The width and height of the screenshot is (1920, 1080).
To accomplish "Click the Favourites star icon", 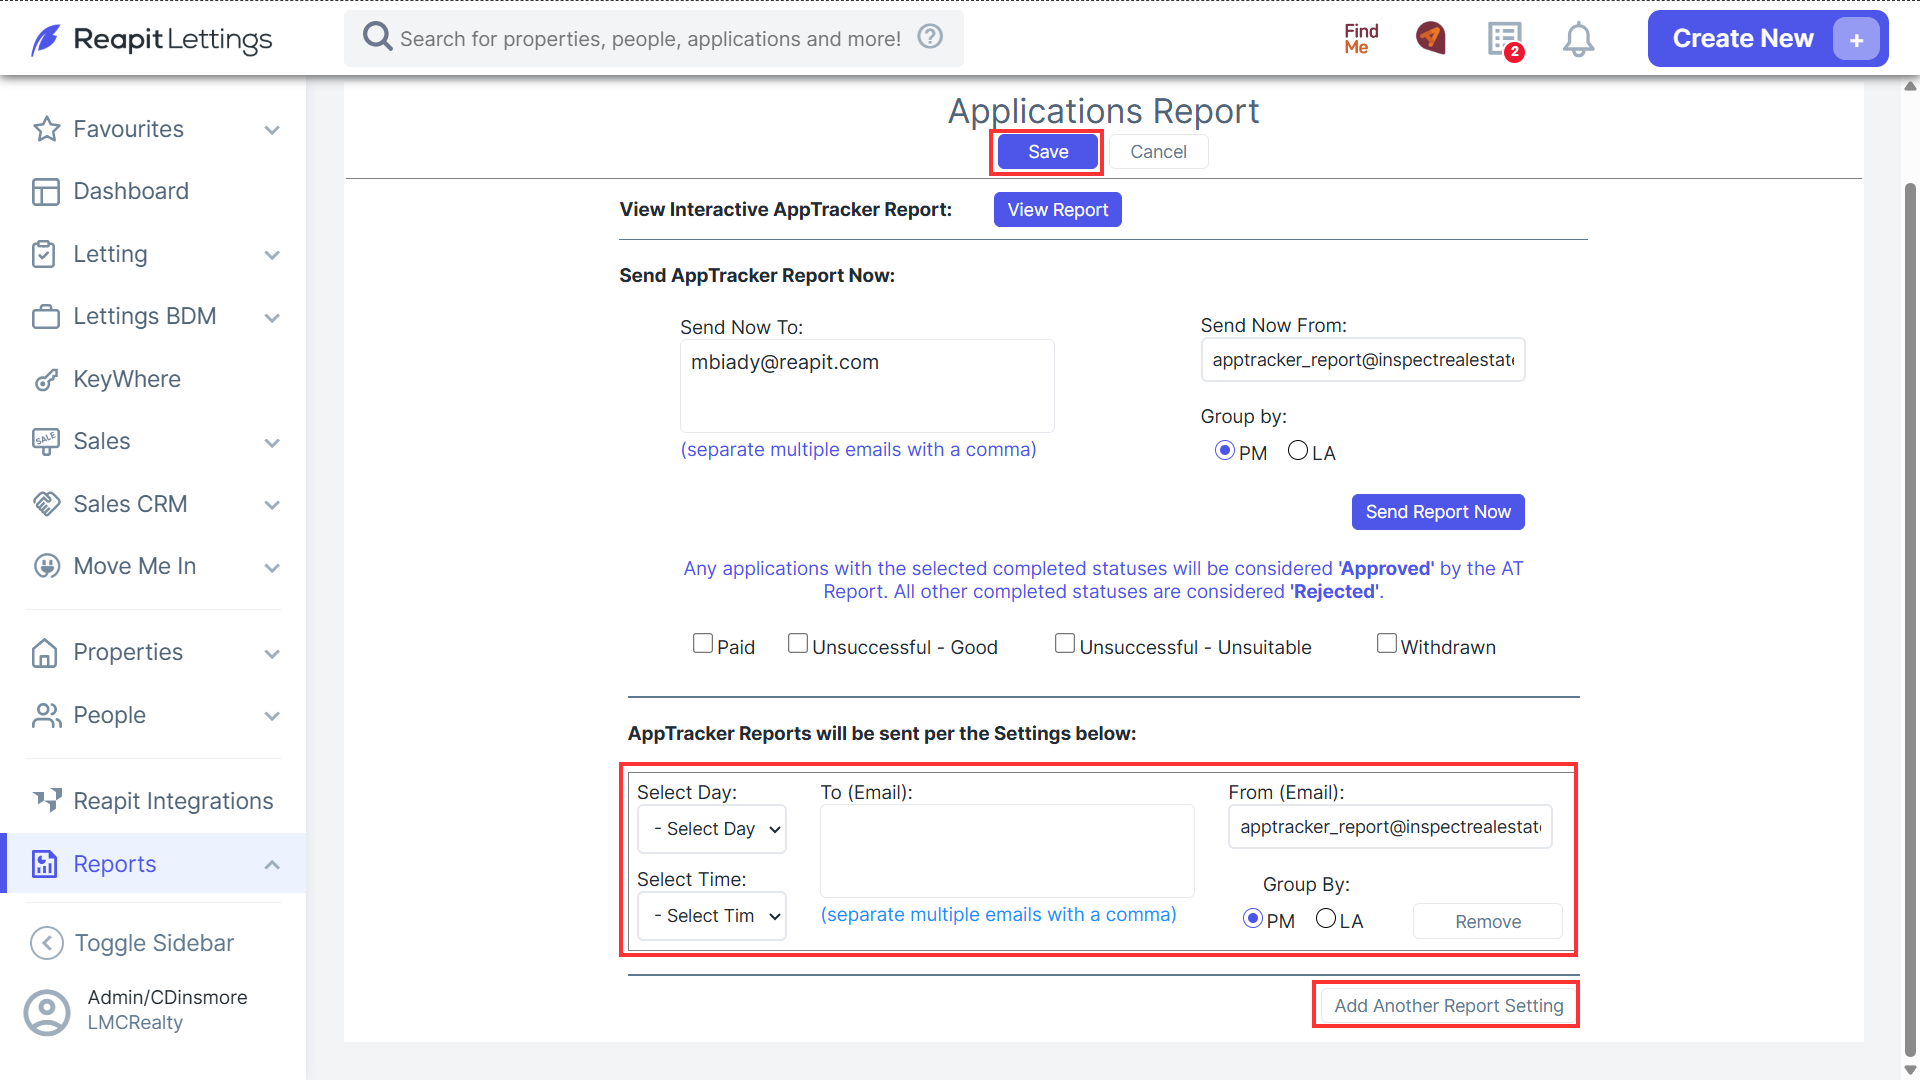I will click(x=46, y=129).
